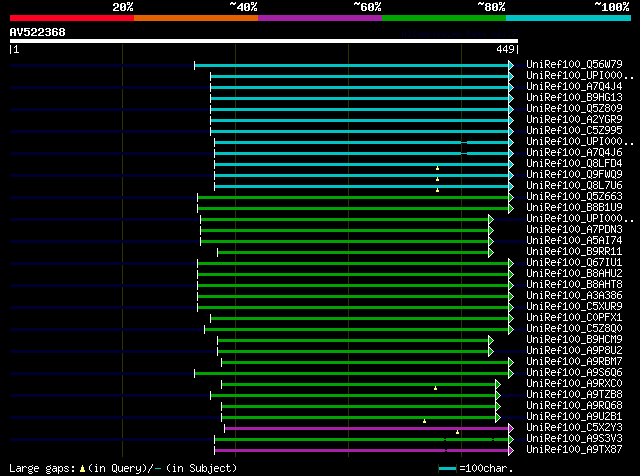Select the UniRef100_C5Z8Q0 label
Viewport: 640px width, 476px height.
click(x=574, y=329)
